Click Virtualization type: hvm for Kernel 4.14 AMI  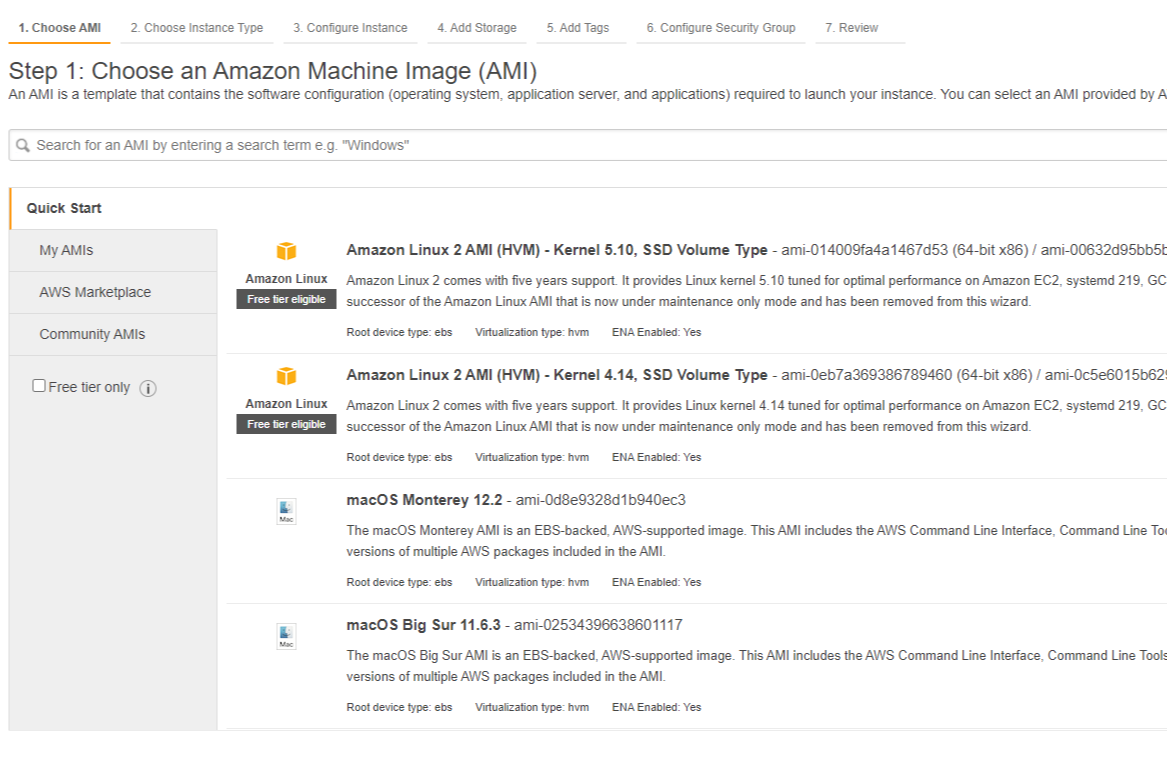click(x=532, y=457)
